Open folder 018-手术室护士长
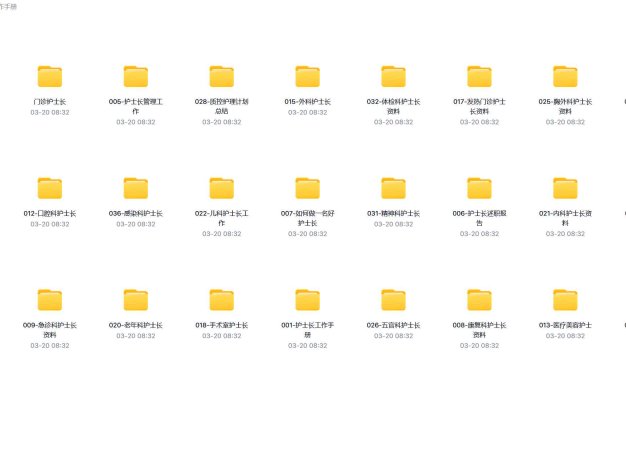 (222, 301)
